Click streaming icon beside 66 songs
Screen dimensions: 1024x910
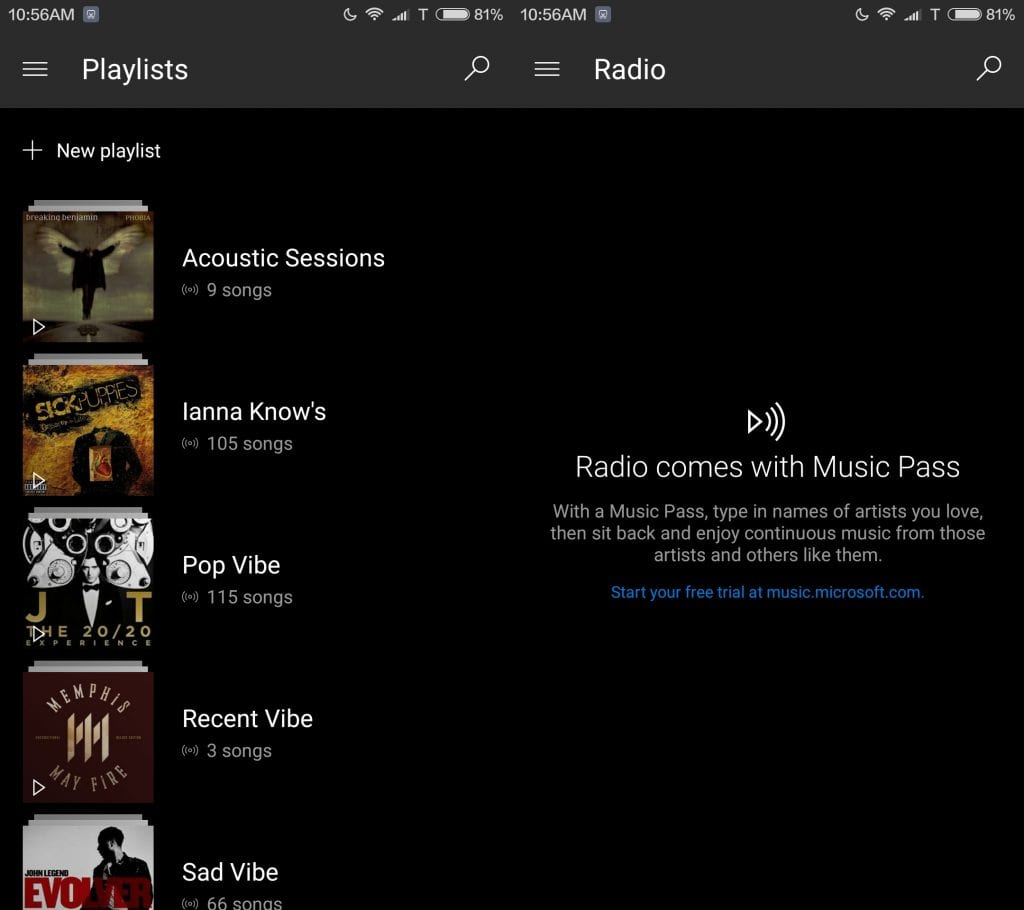click(190, 903)
